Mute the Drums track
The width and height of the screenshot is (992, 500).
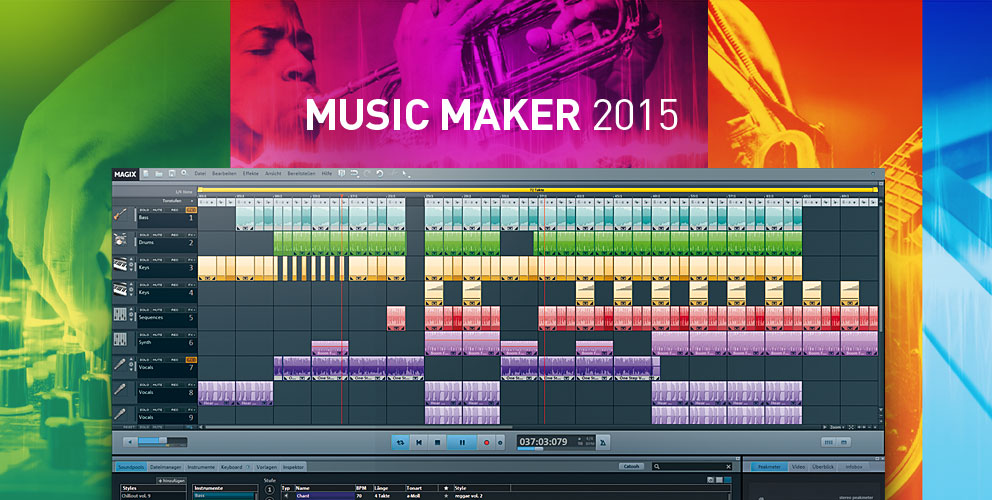(158, 235)
